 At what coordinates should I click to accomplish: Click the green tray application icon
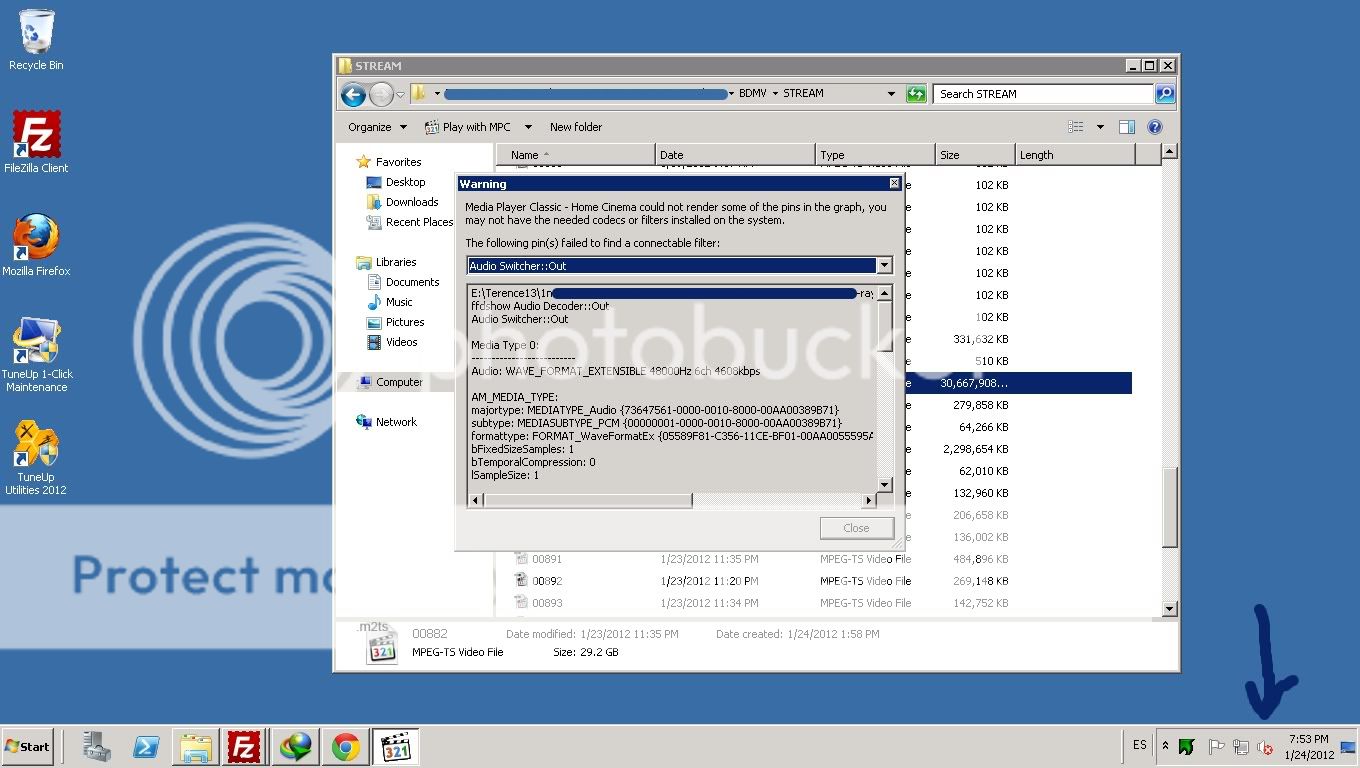coord(1187,746)
